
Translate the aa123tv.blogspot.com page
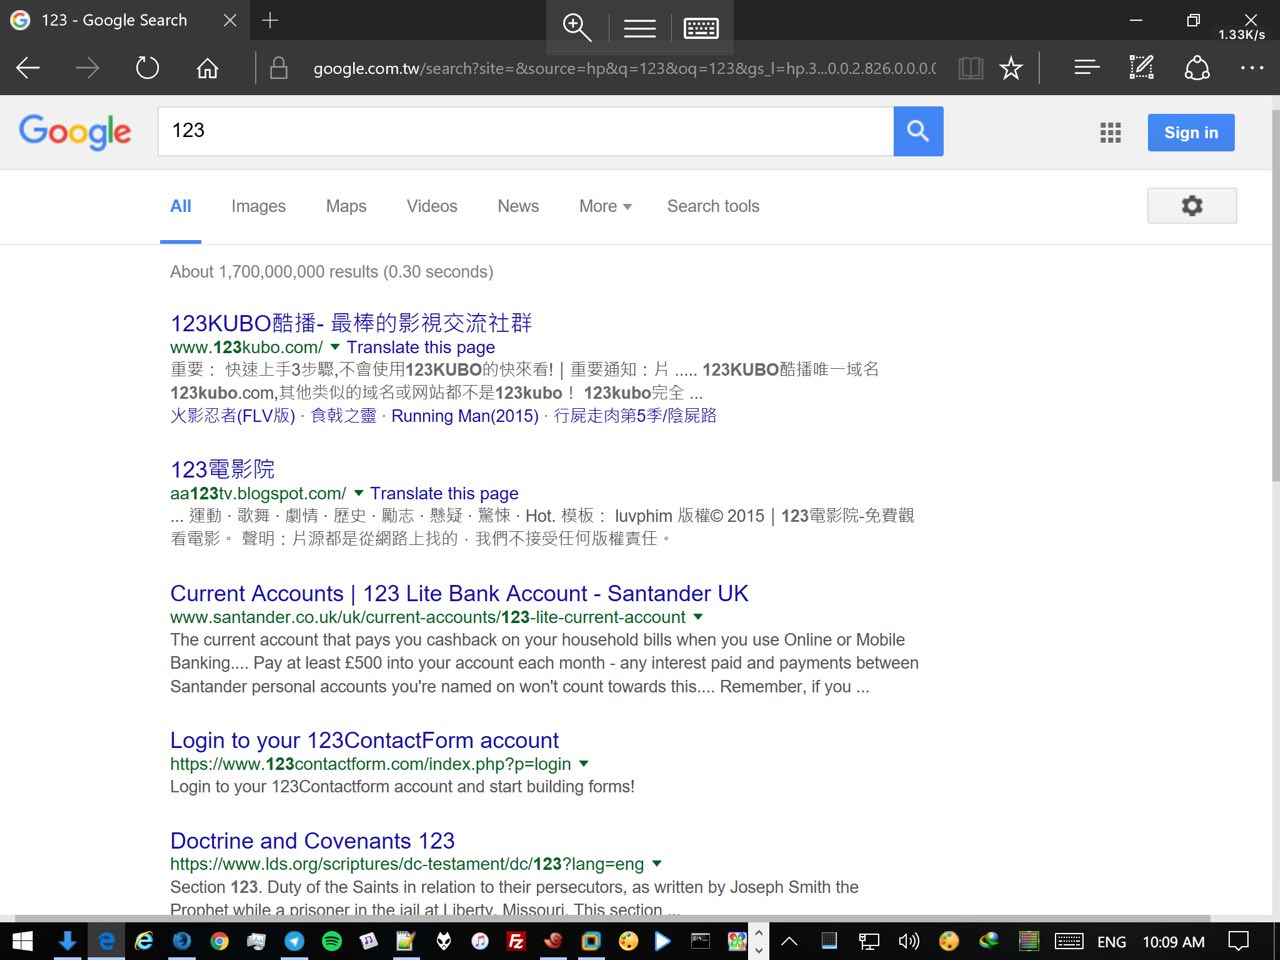coord(444,493)
